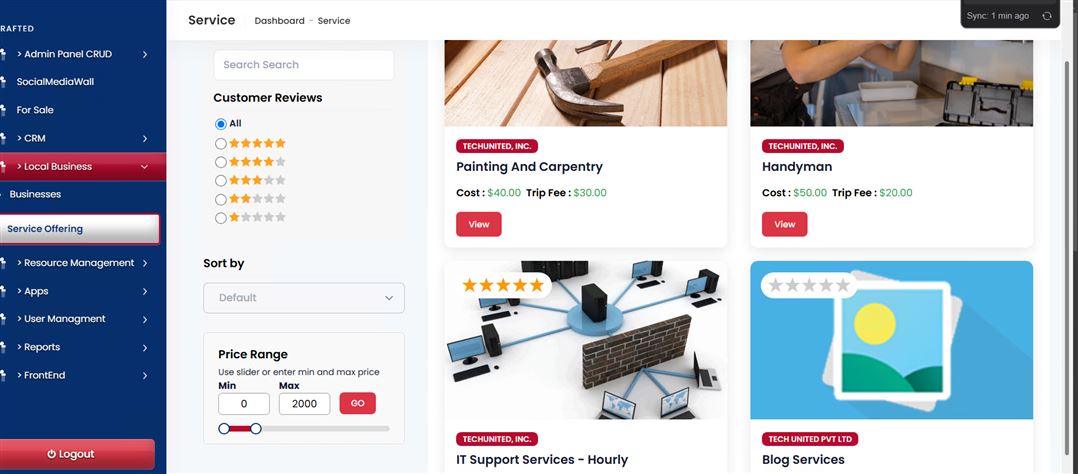
Task: Click the power icon on the Logout button
Action: (51, 454)
